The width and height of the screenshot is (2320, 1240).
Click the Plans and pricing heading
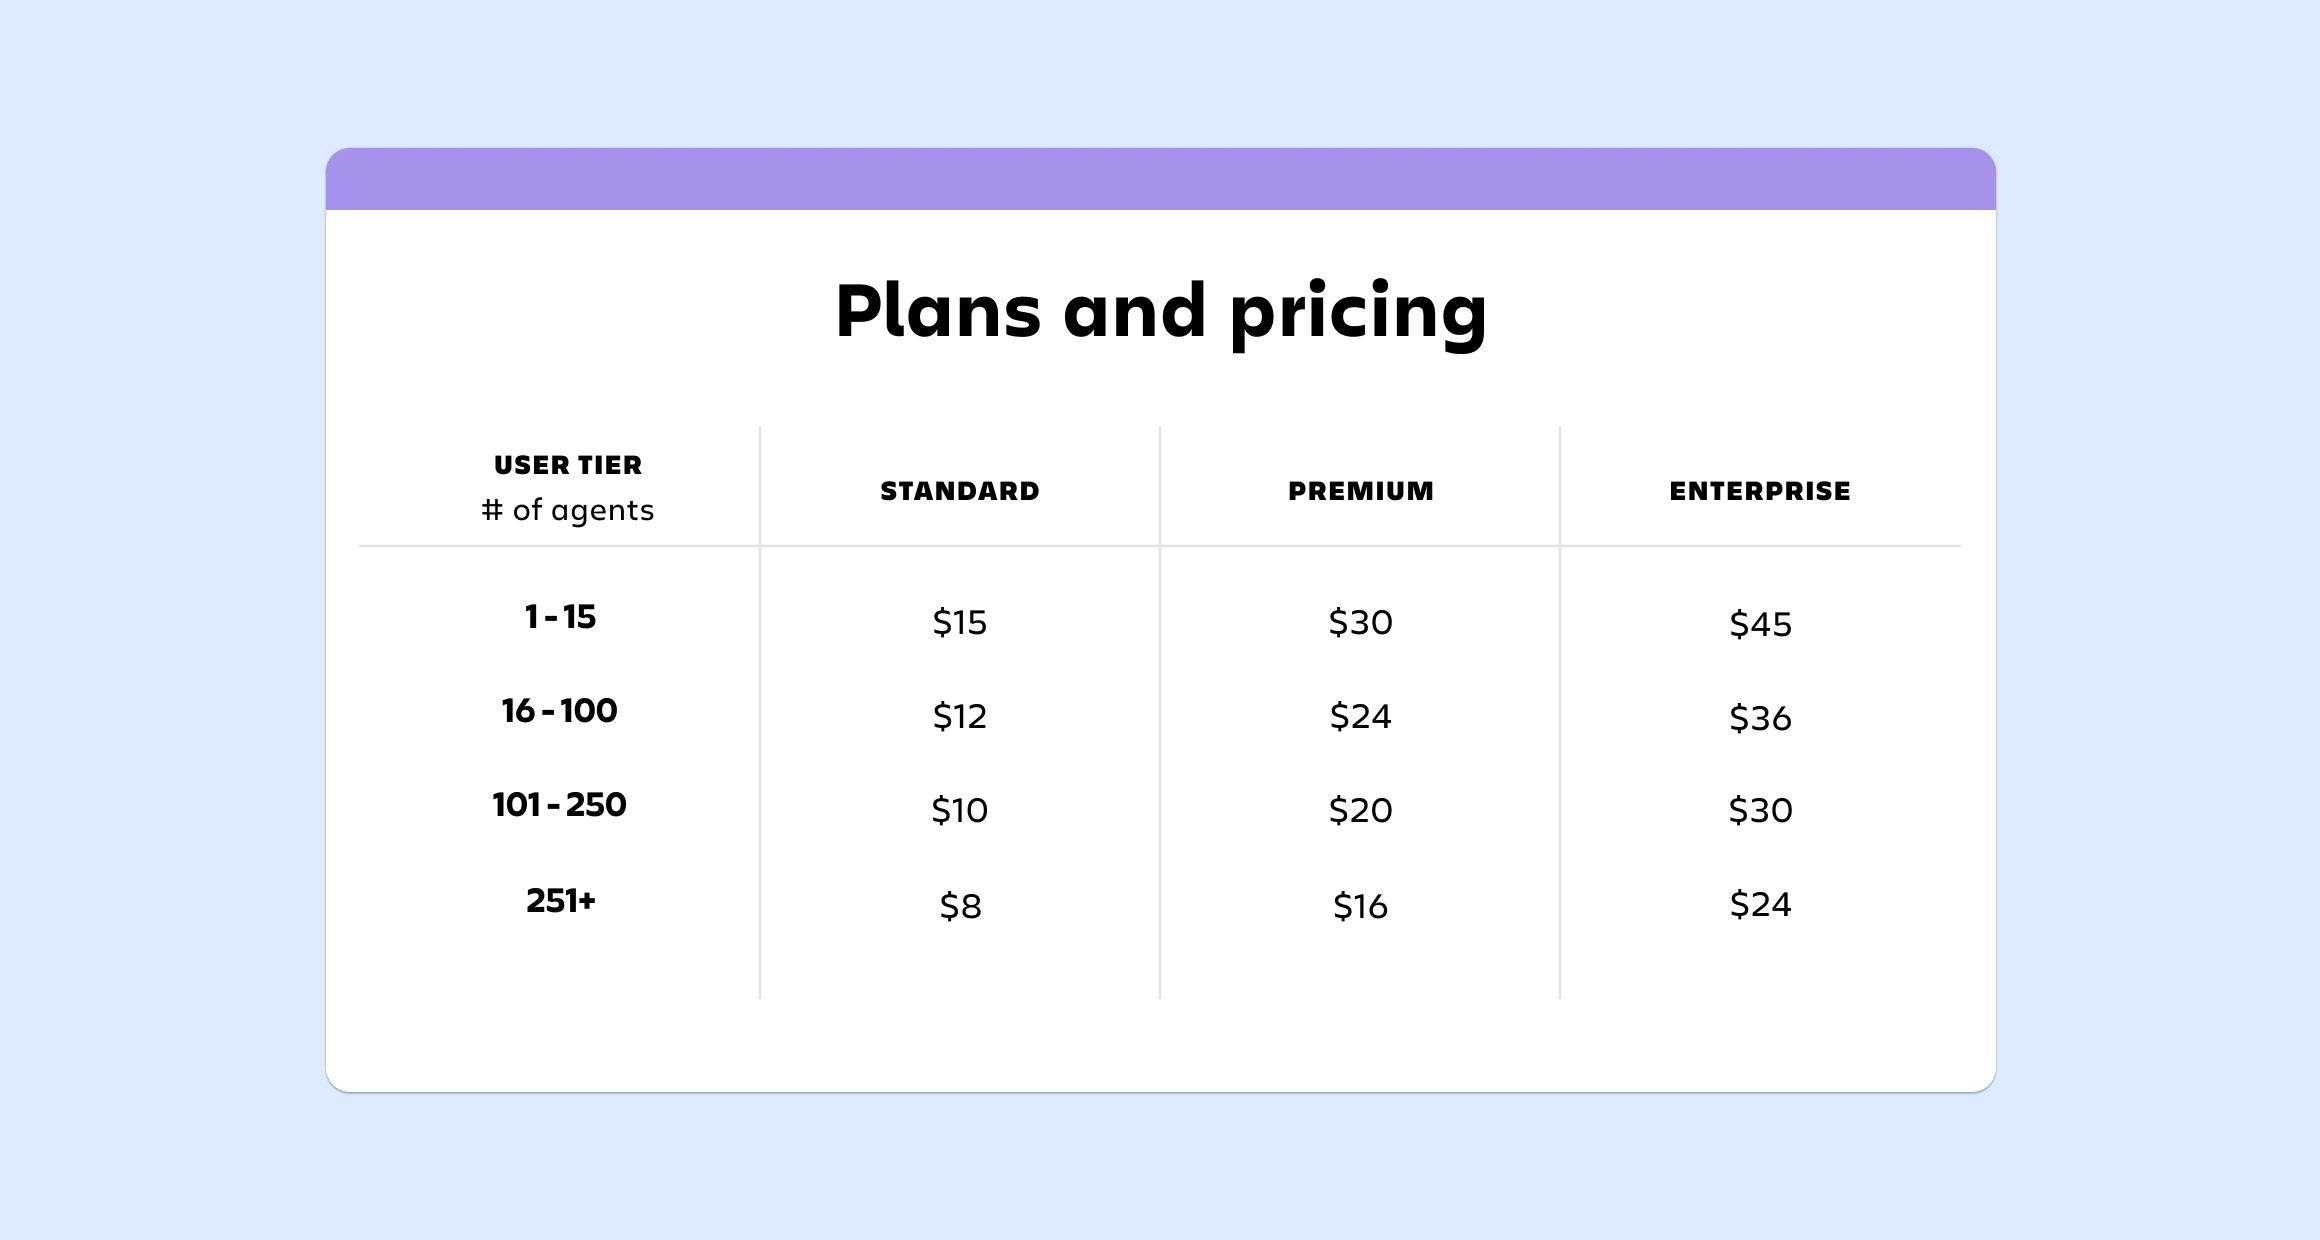pyautogui.click(x=1160, y=312)
